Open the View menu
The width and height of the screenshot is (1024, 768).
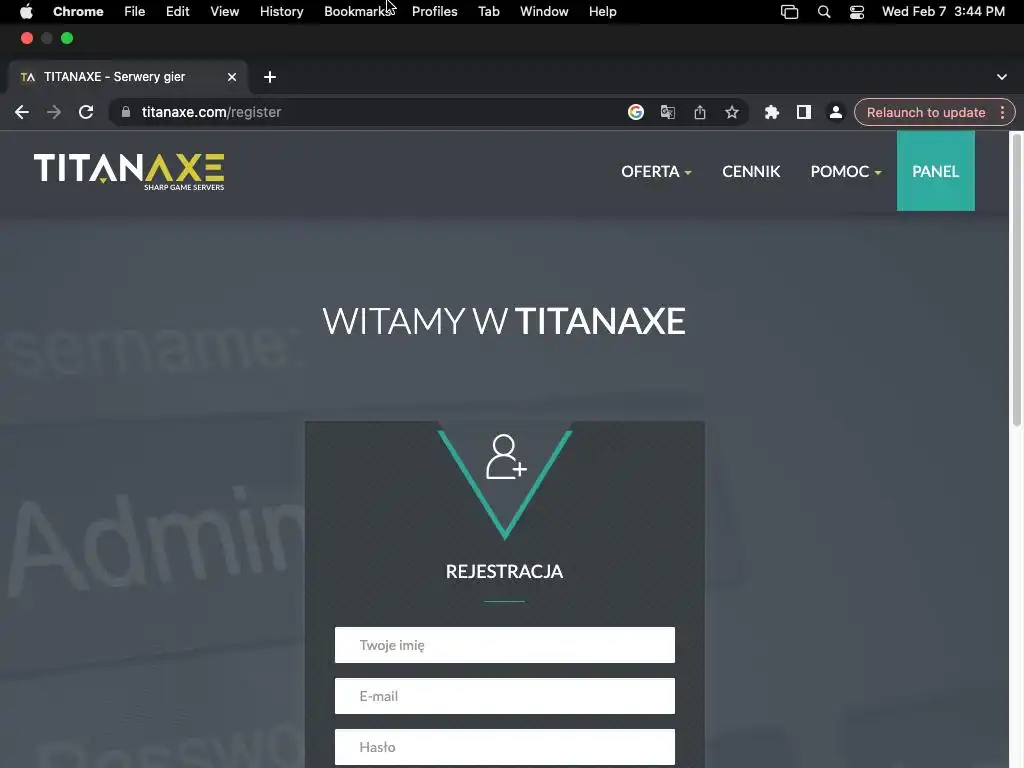[x=225, y=12]
